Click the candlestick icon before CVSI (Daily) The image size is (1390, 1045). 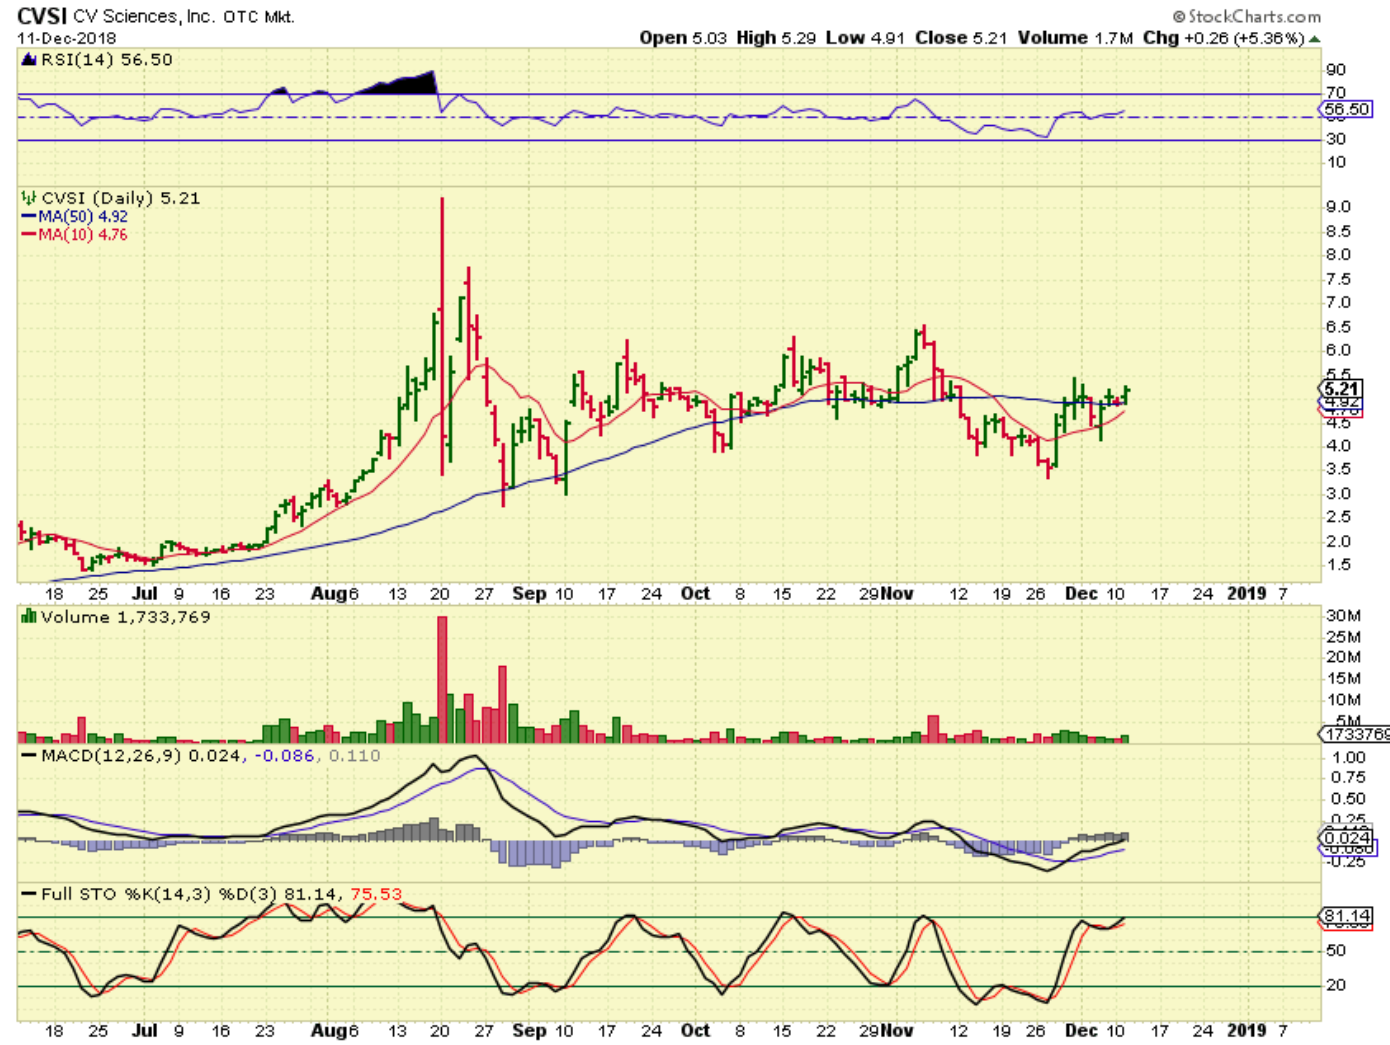point(29,198)
